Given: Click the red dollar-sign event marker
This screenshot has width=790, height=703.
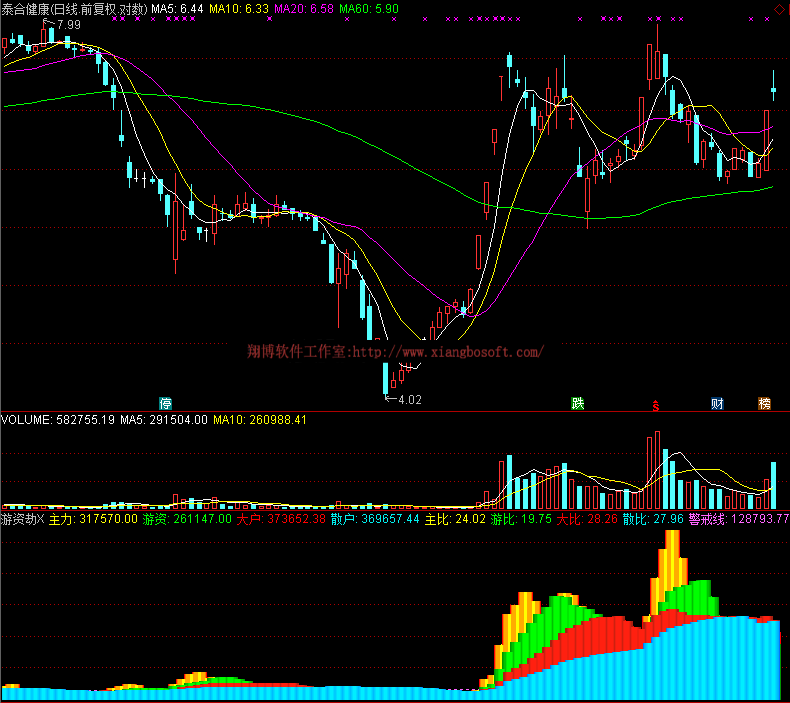Looking at the screenshot, I should (655, 405).
